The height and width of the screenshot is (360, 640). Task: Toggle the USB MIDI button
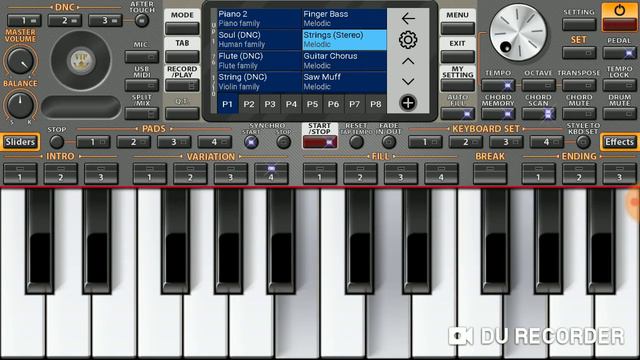point(142,85)
